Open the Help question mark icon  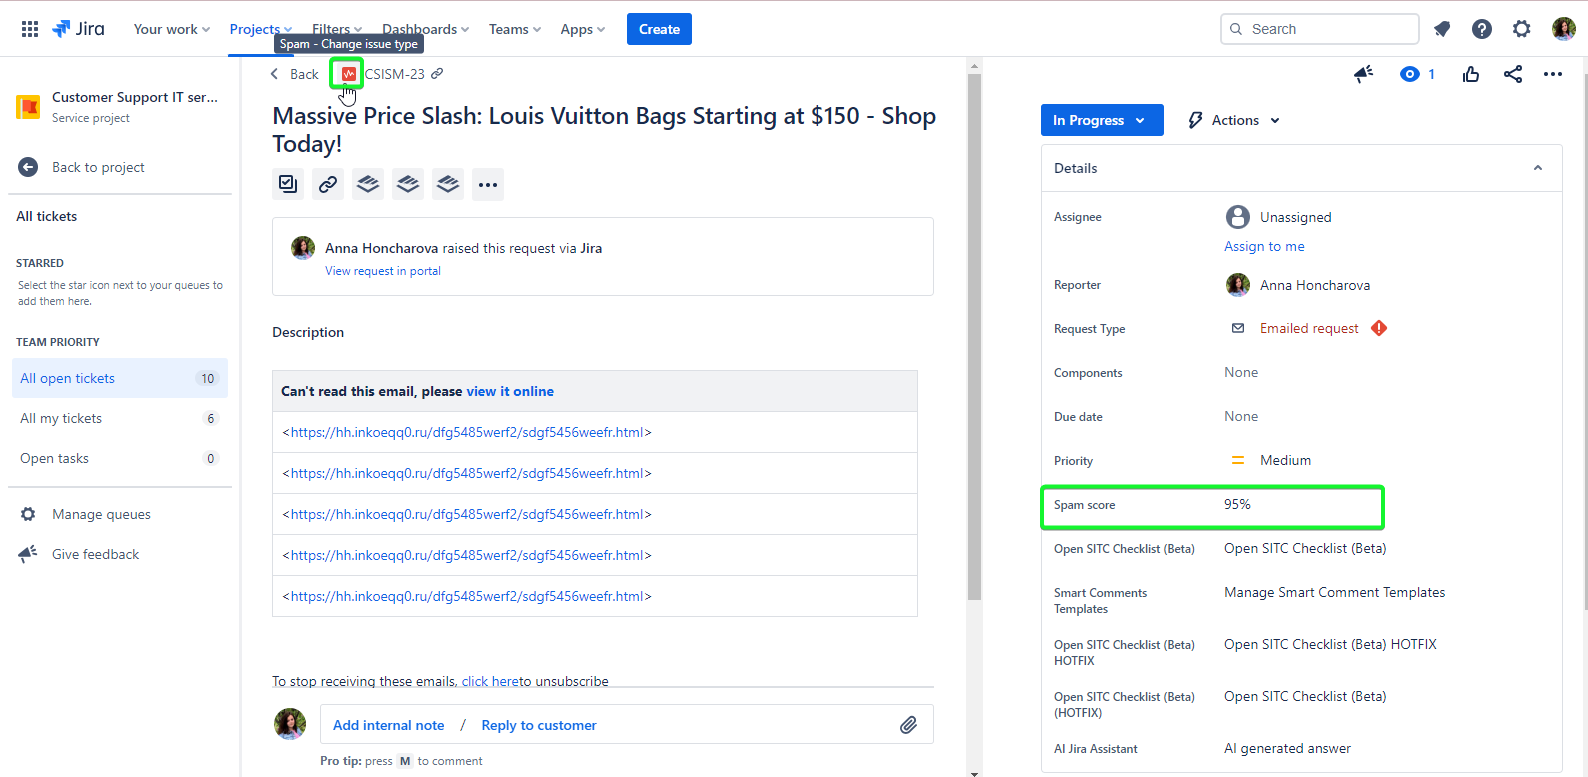[x=1481, y=29]
